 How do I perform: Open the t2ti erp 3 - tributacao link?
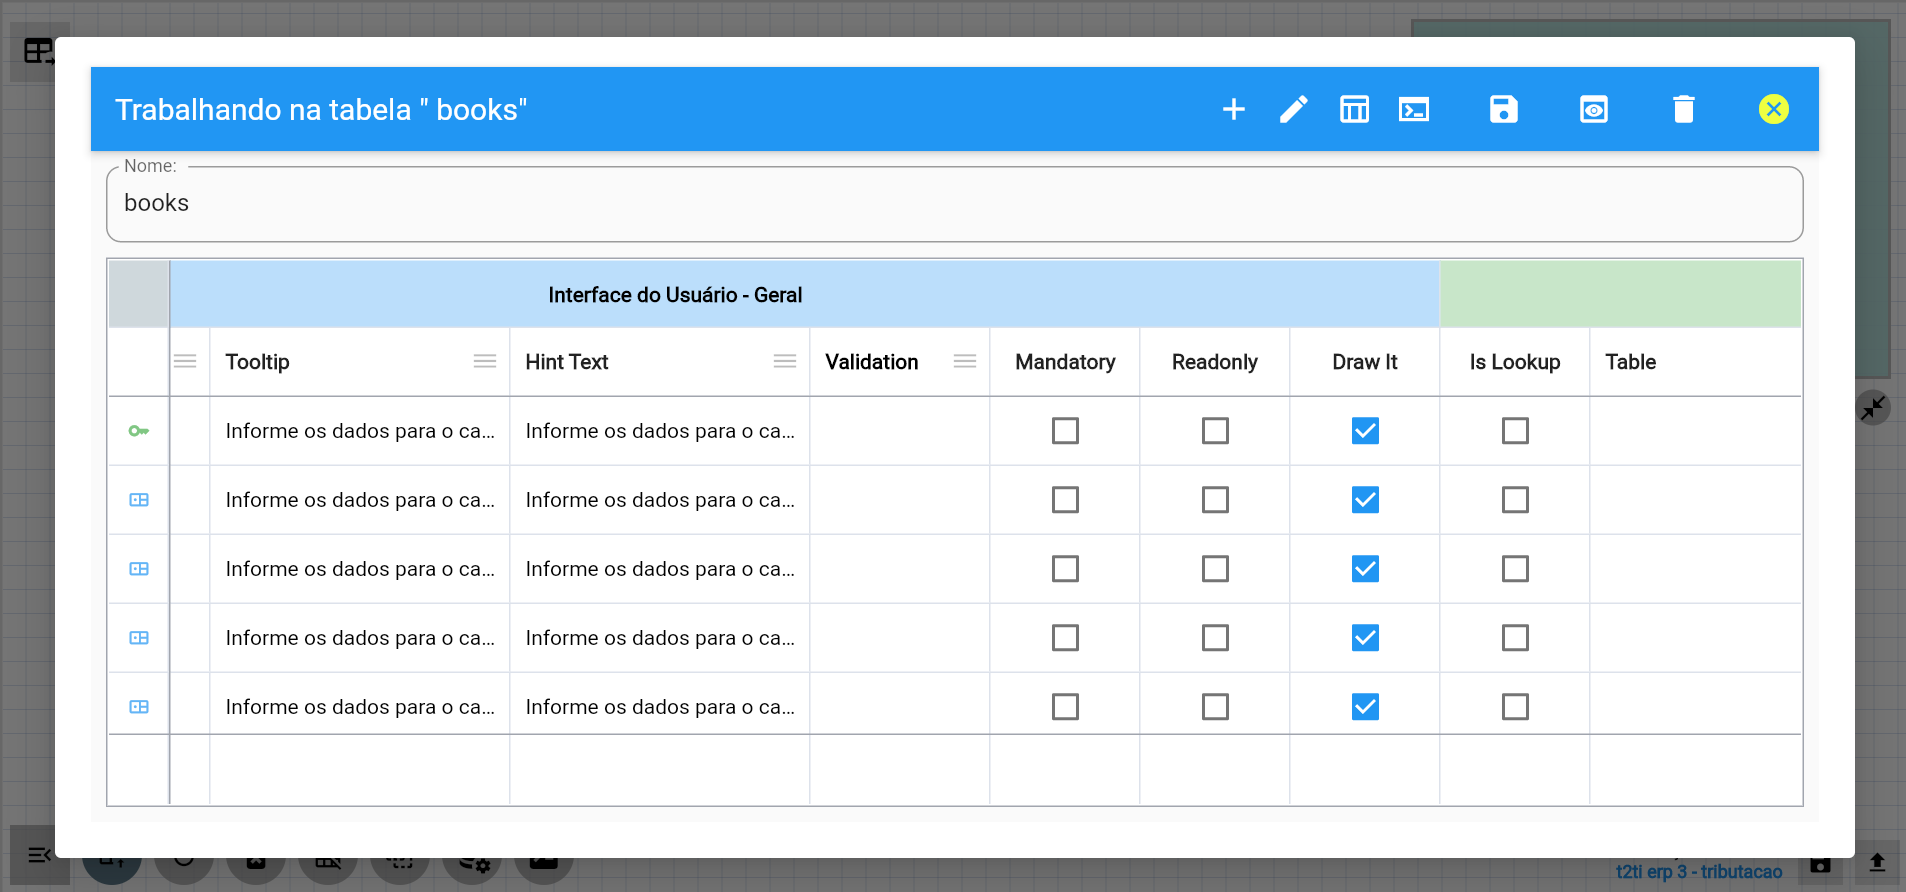point(1699,871)
